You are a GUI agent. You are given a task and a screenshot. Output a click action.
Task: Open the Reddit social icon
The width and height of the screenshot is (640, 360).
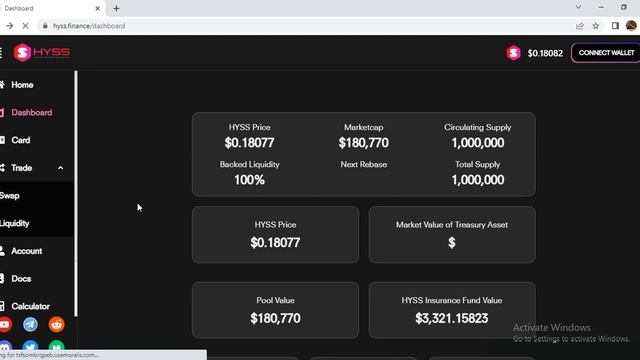pyautogui.click(x=56, y=325)
